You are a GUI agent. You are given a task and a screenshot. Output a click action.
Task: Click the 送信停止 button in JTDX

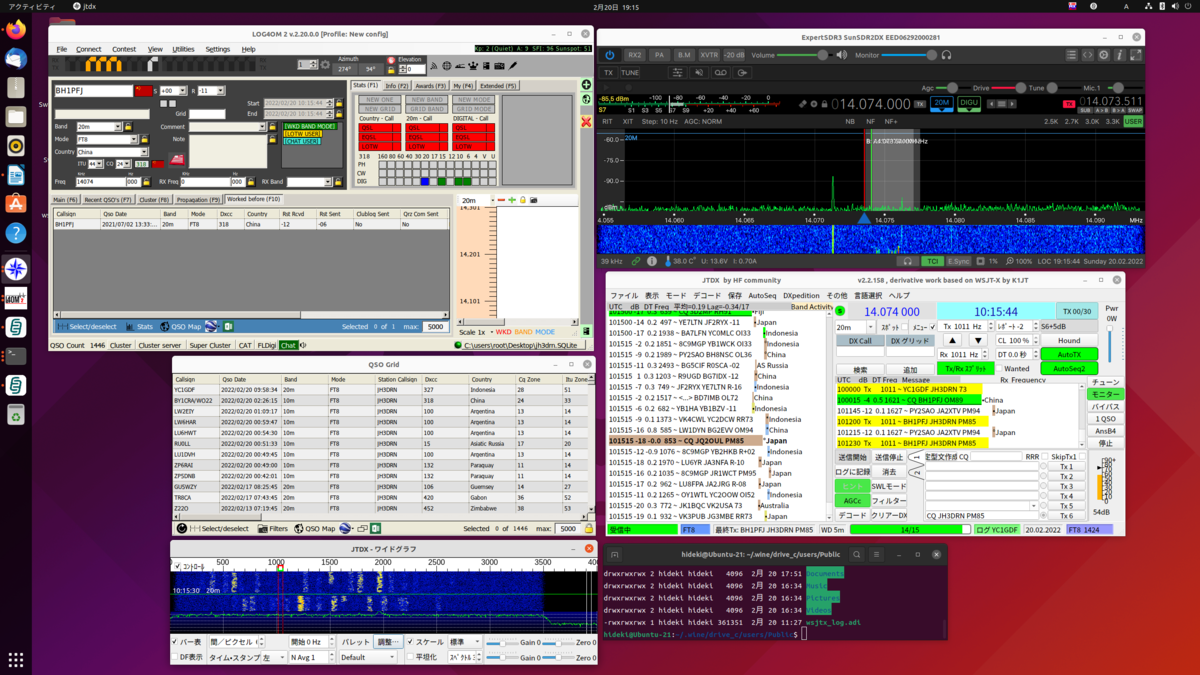(889, 457)
